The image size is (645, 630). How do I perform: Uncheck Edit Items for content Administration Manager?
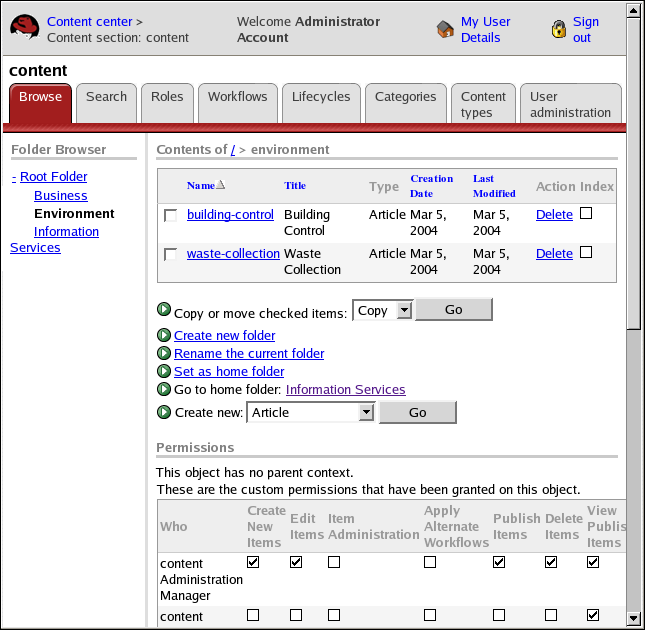click(296, 562)
